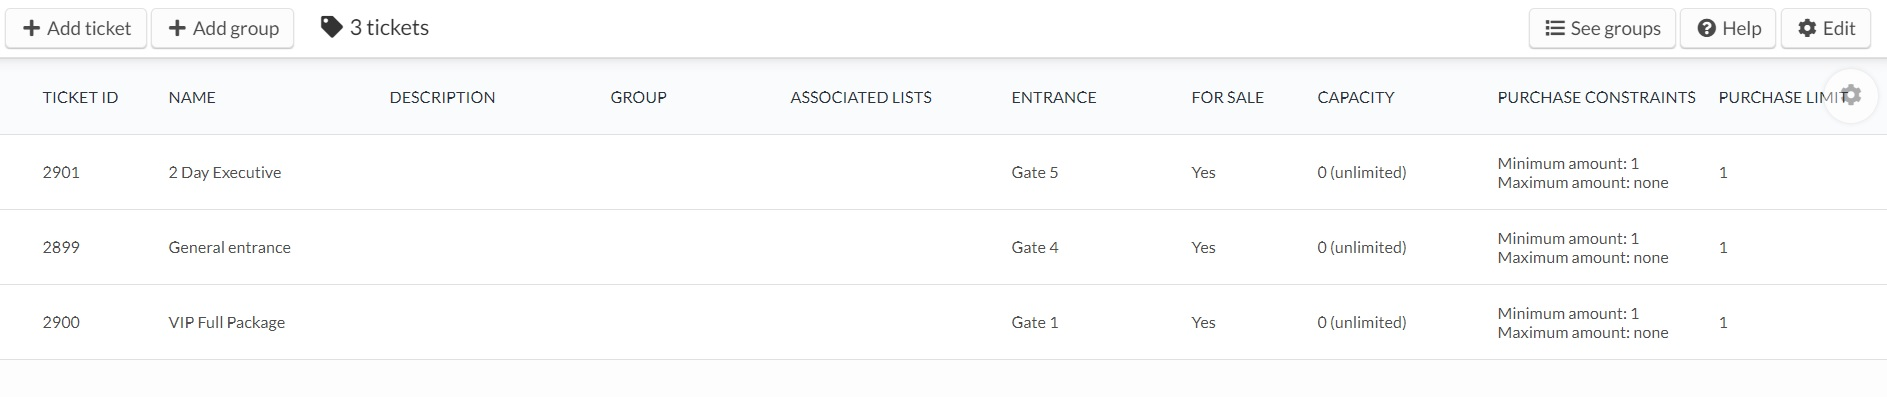Open the General entrance ticket
The height and width of the screenshot is (397, 1887).
pos(229,247)
